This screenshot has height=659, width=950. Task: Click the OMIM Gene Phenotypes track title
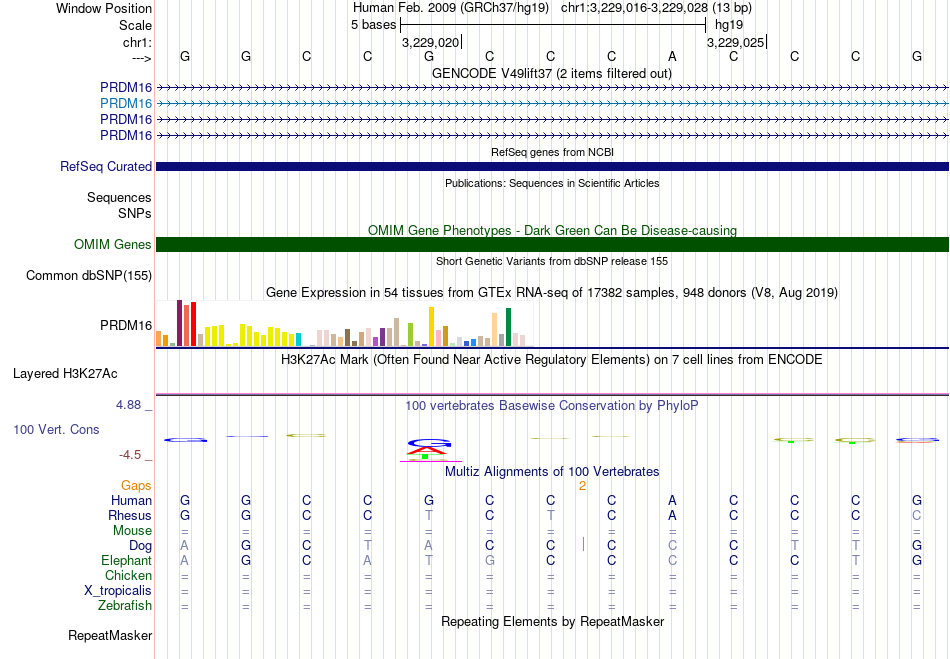553,231
